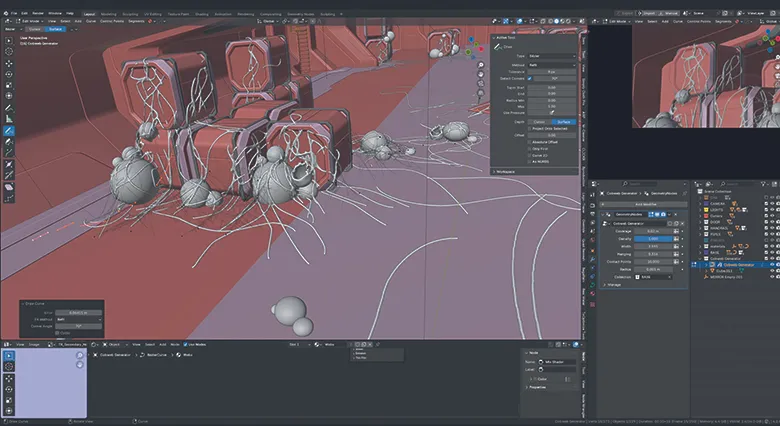Click the Blender logo icon

coord(5,13)
